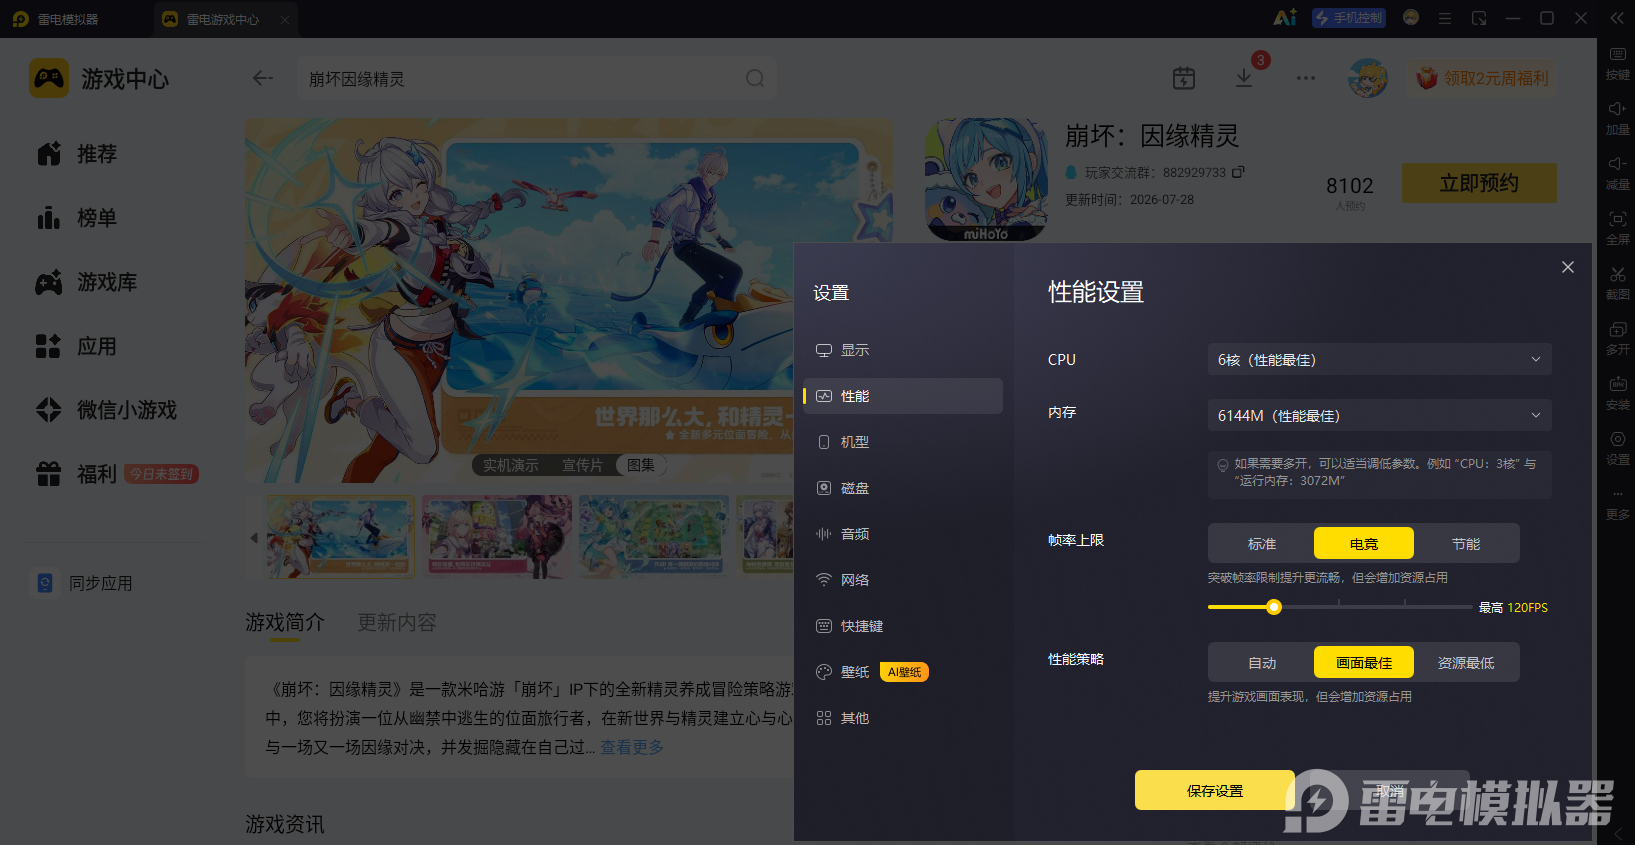
Task: Select 资源最低 performance strategy
Action: 1466,663
